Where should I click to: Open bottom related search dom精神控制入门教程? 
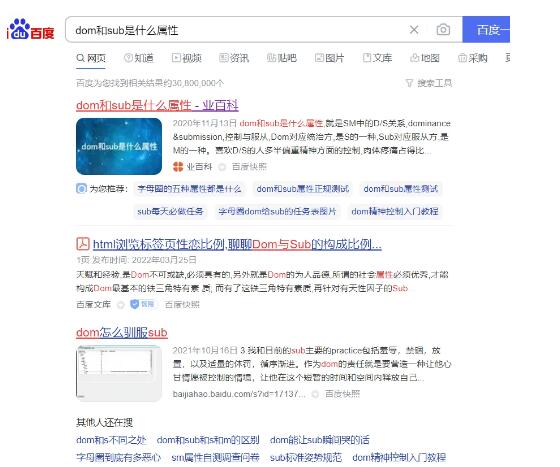[399, 457]
